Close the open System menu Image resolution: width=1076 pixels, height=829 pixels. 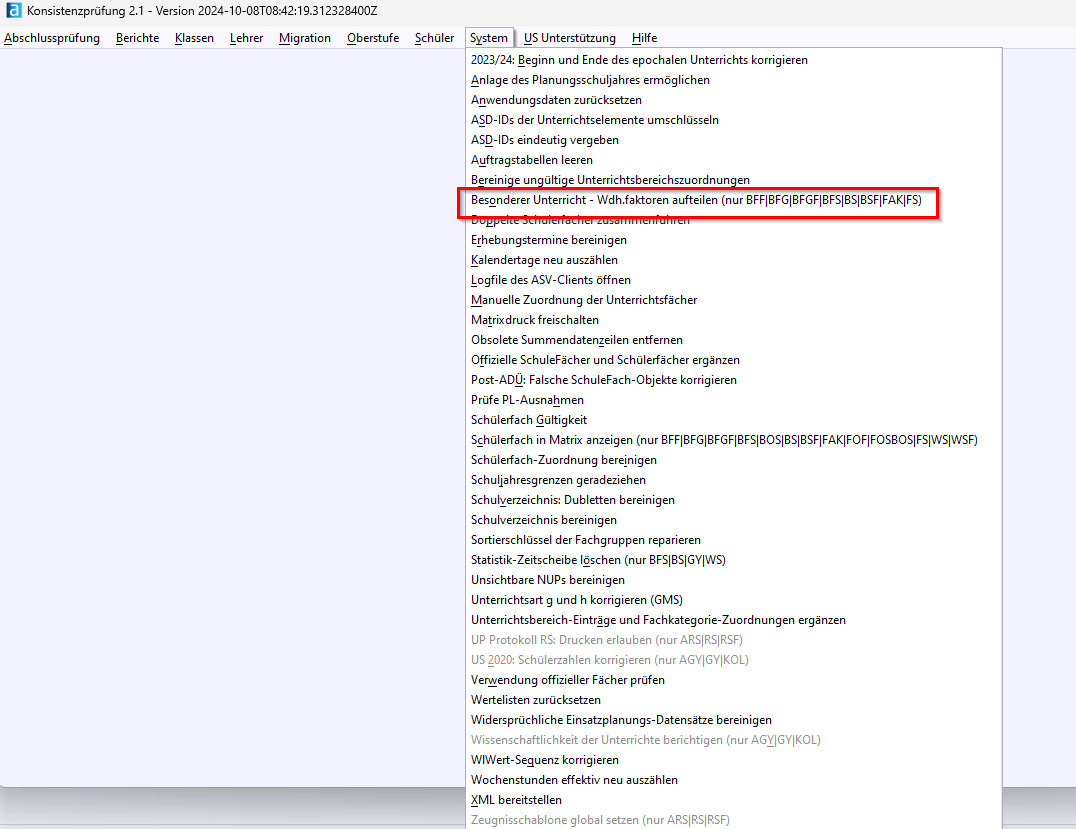(x=489, y=38)
